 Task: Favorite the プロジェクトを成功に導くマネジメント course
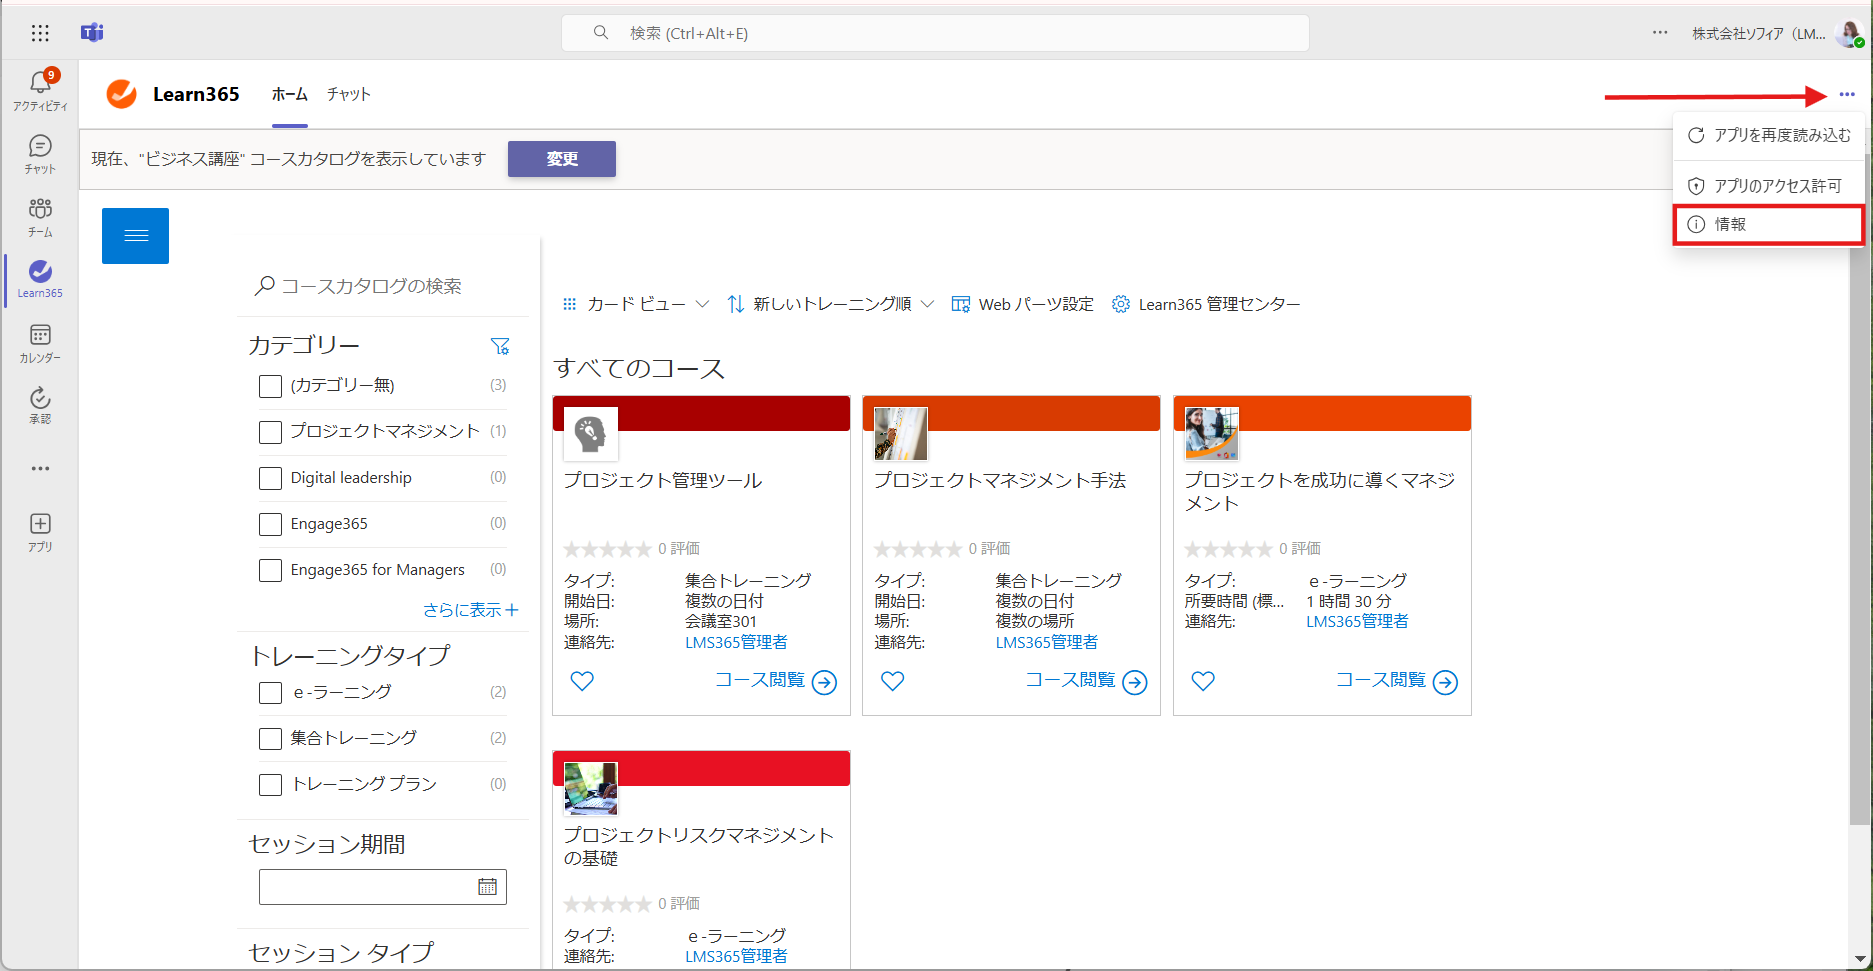1203,681
